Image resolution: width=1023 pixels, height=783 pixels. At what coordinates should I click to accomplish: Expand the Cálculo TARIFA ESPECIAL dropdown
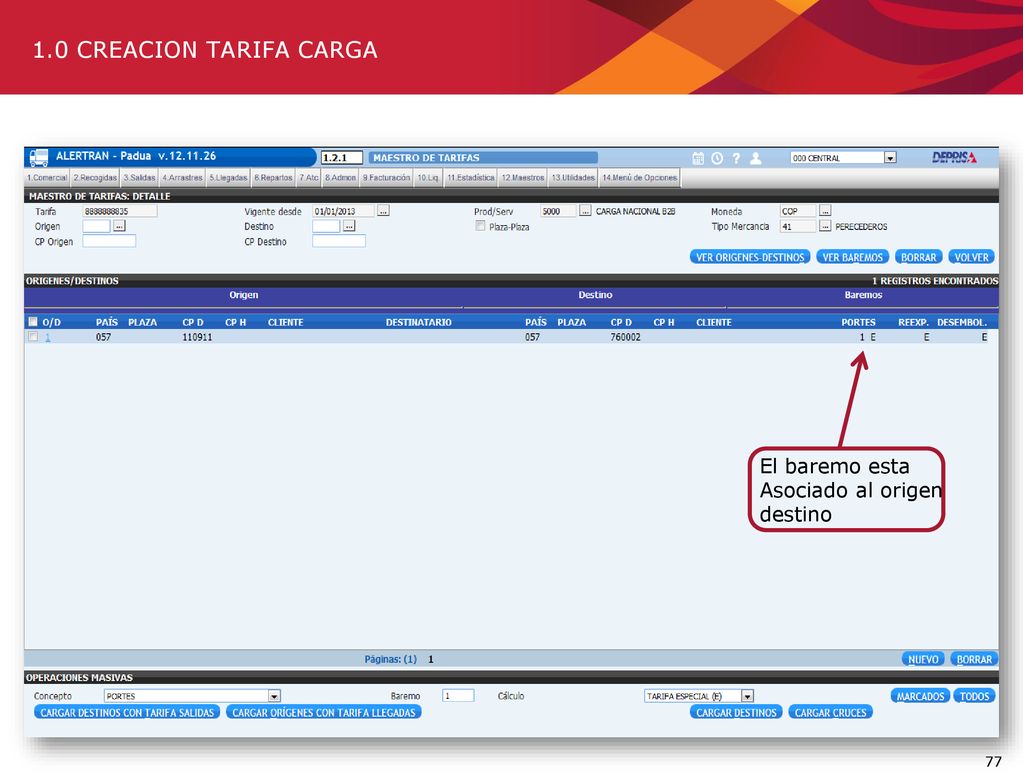tap(748, 696)
